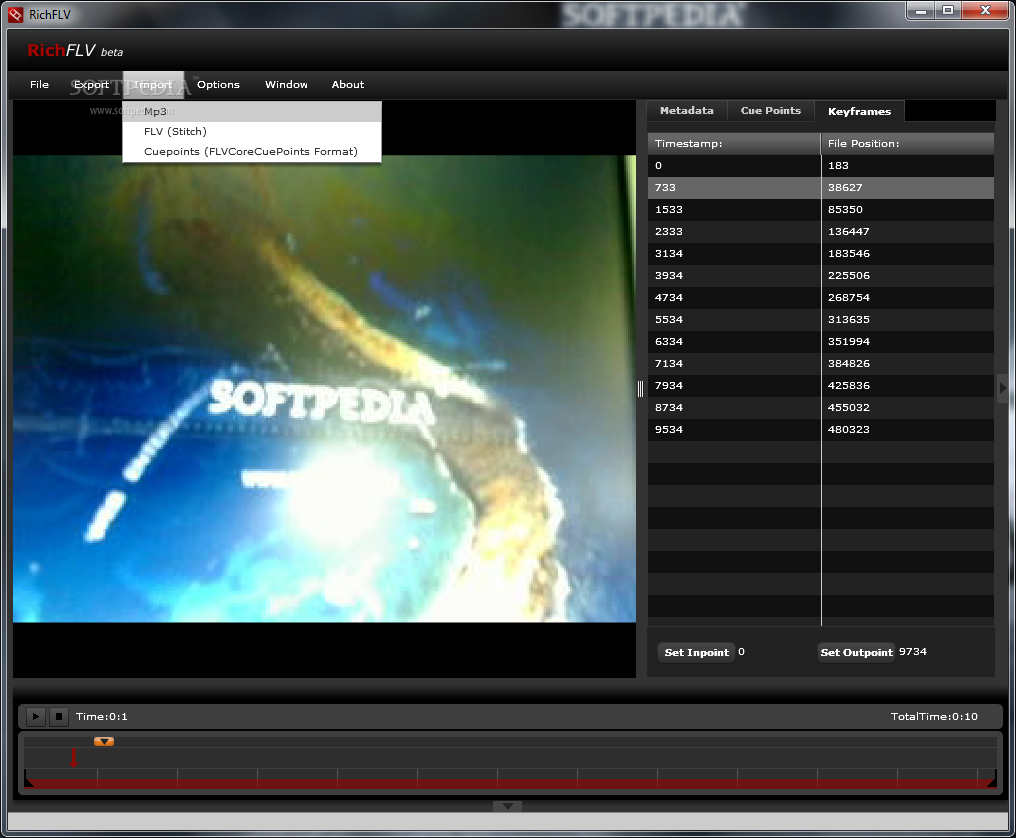Minimize the RichFLV window

(920, 11)
